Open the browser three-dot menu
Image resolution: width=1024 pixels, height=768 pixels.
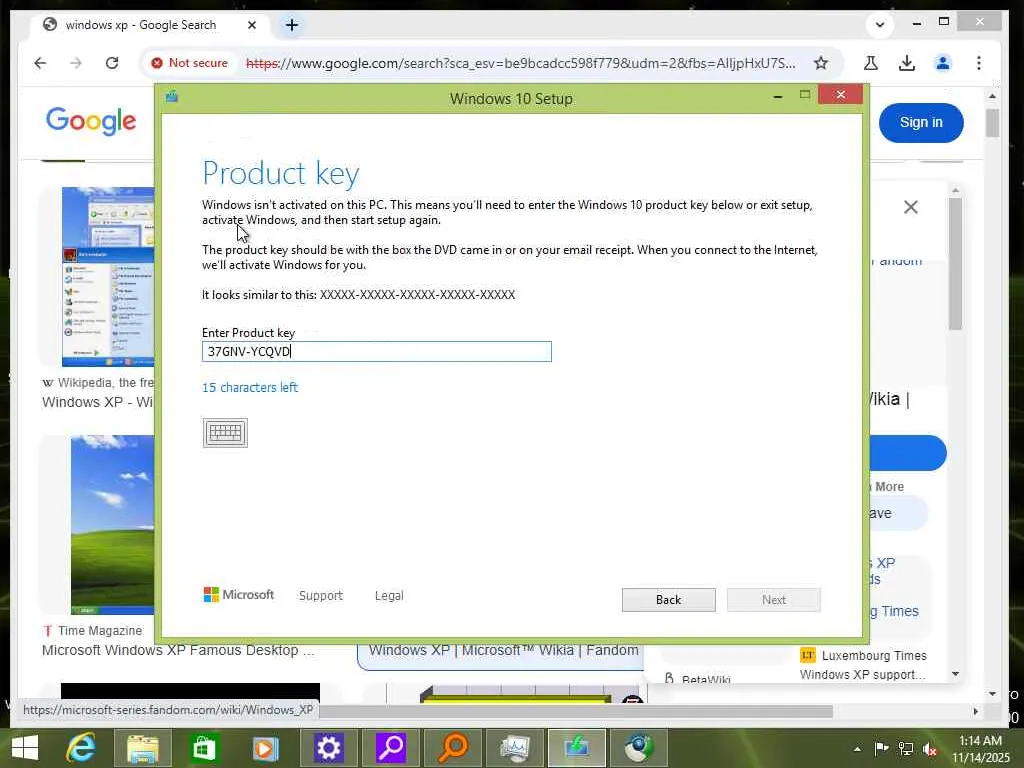pos(978,63)
